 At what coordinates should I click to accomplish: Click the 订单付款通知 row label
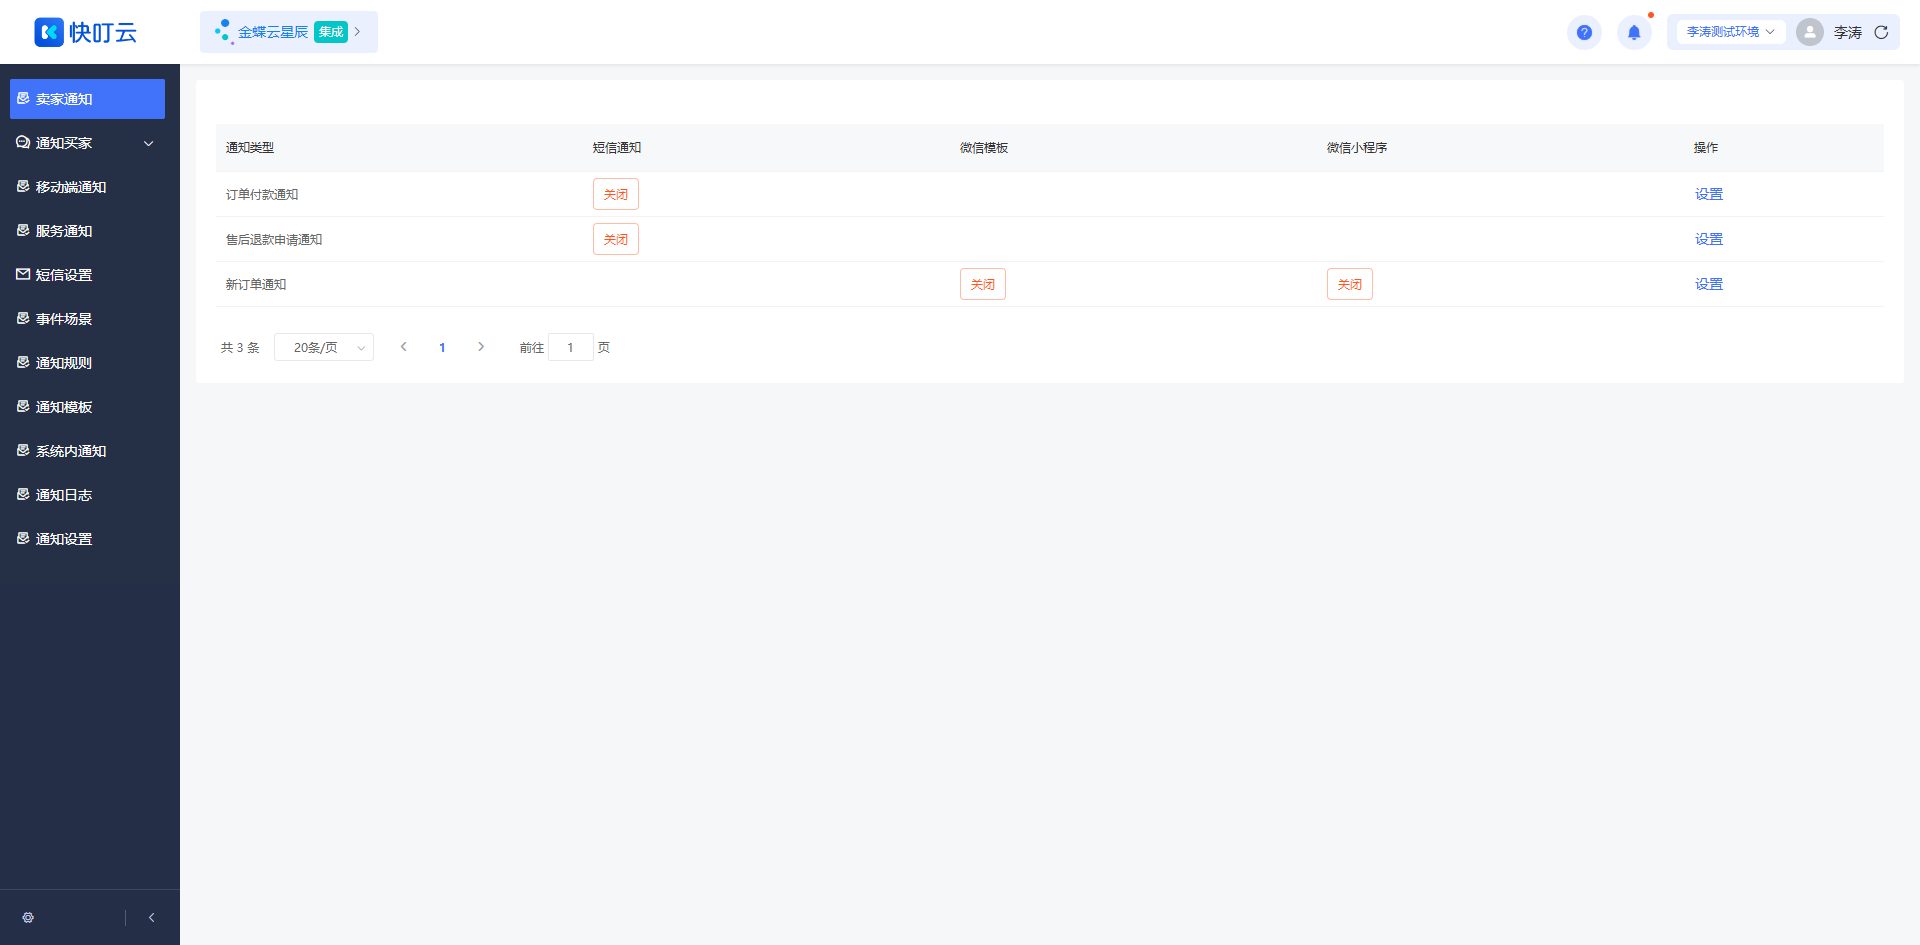(x=262, y=194)
